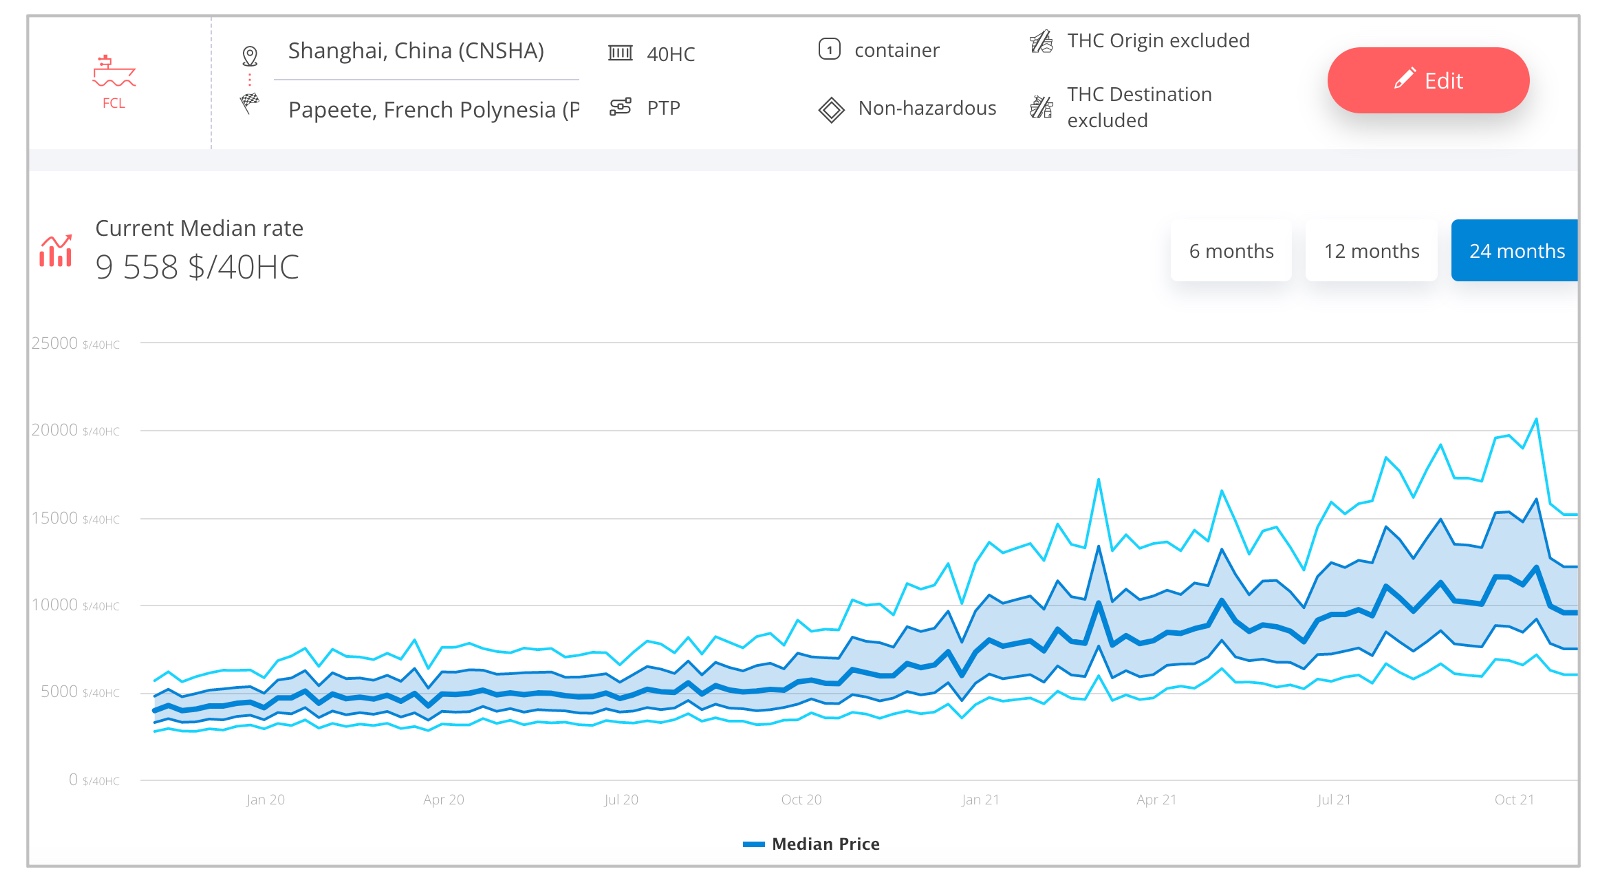The width and height of the screenshot is (1604, 894).
Task: Click the THC Origin excluded text
Action: point(1158,41)
